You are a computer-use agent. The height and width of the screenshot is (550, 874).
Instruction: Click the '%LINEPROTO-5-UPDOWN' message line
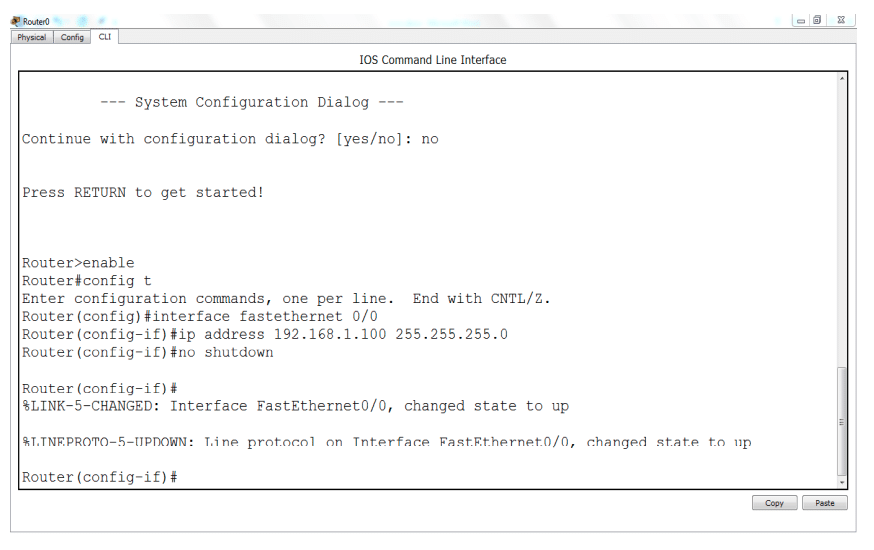pos(387,442)
